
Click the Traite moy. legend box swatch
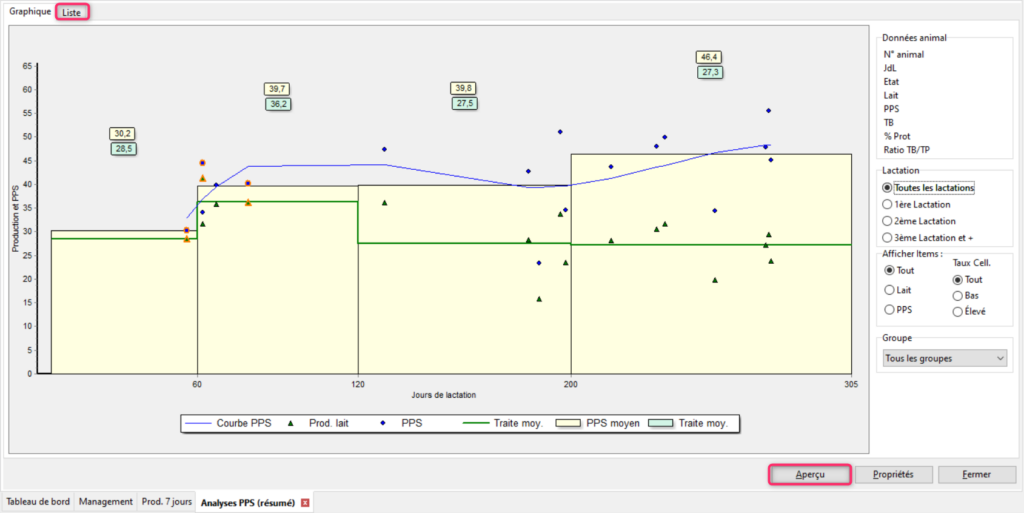[x=662, y=423]
